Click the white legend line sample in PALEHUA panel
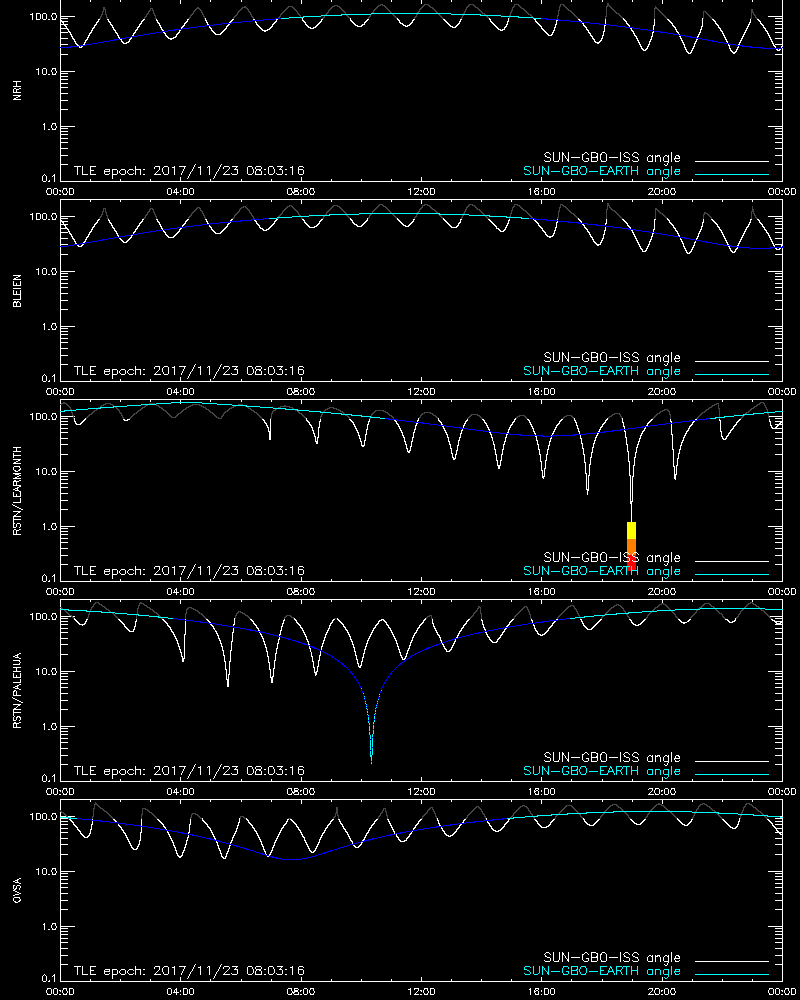This screenshot has height=1000, width=800. point(732,761)
